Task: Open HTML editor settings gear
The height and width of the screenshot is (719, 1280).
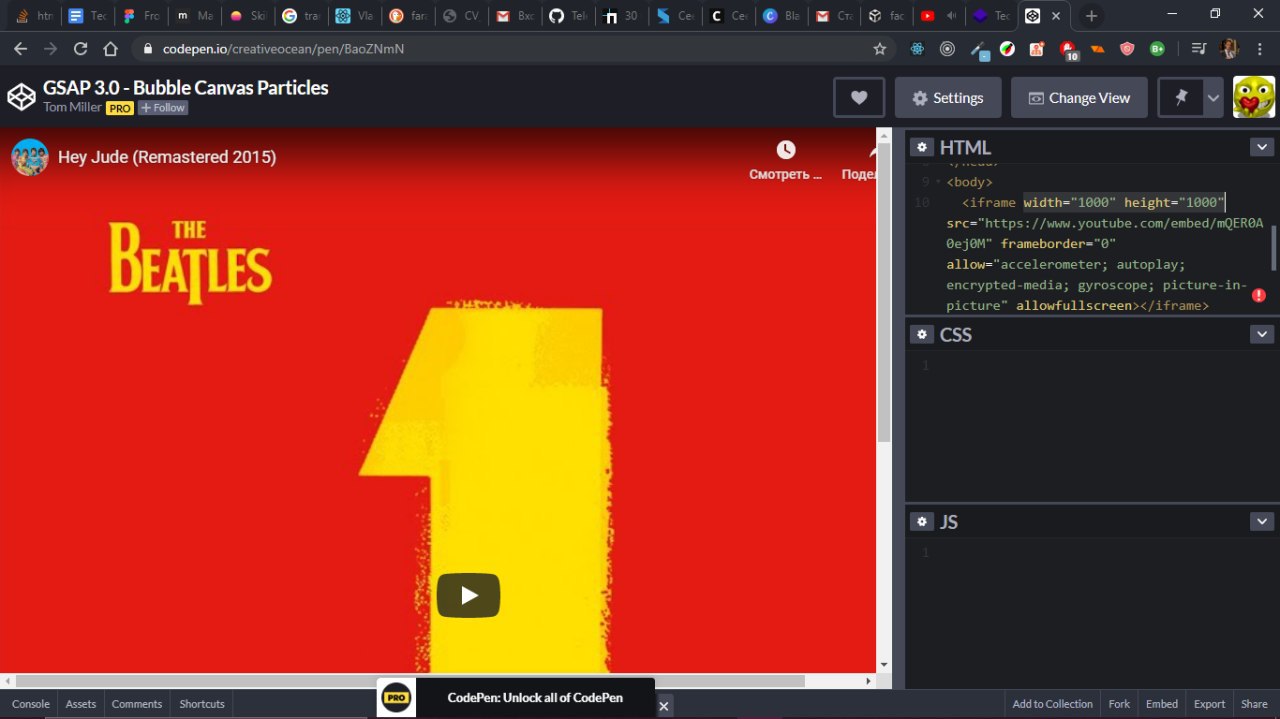Action: point(921,147)
